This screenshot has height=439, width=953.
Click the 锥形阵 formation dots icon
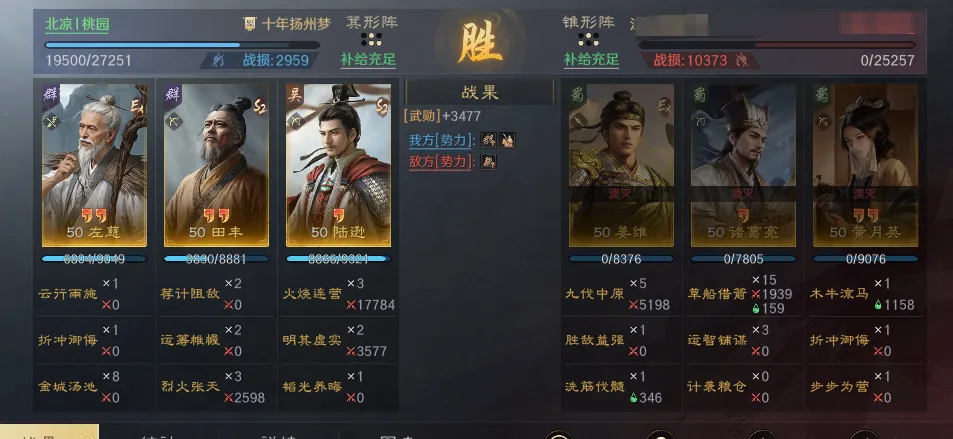[x=588, y=40]
